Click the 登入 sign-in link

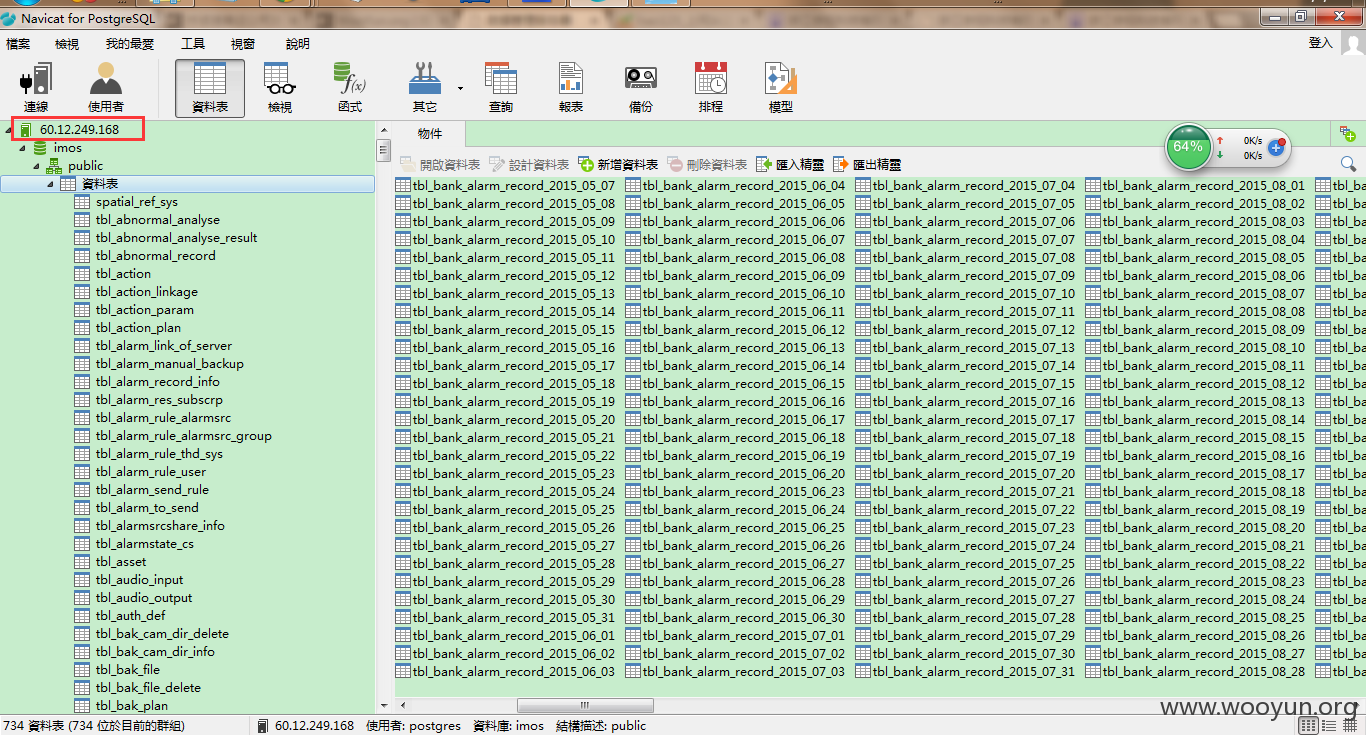tap(1321, 43)
